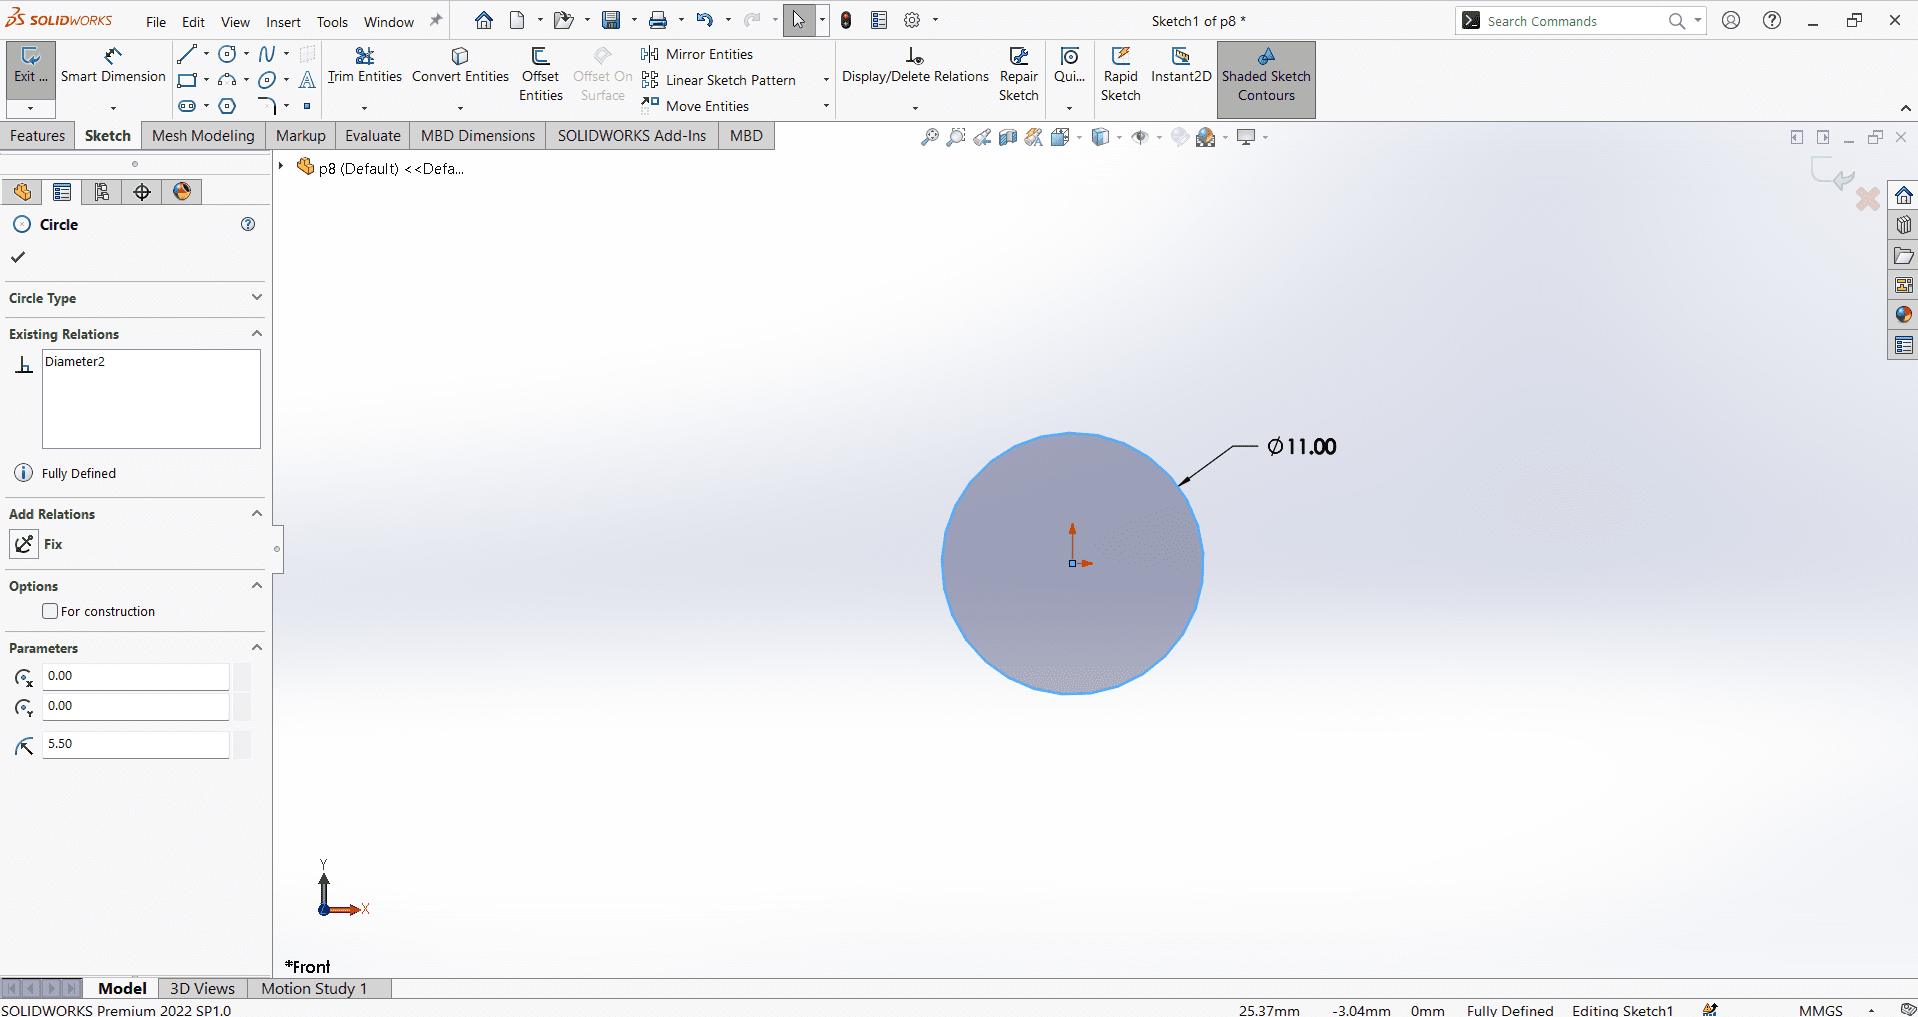Click the radius field showing 5.50
Viewport: 1918px width, 1017px height.
click(x=135, y=744)
